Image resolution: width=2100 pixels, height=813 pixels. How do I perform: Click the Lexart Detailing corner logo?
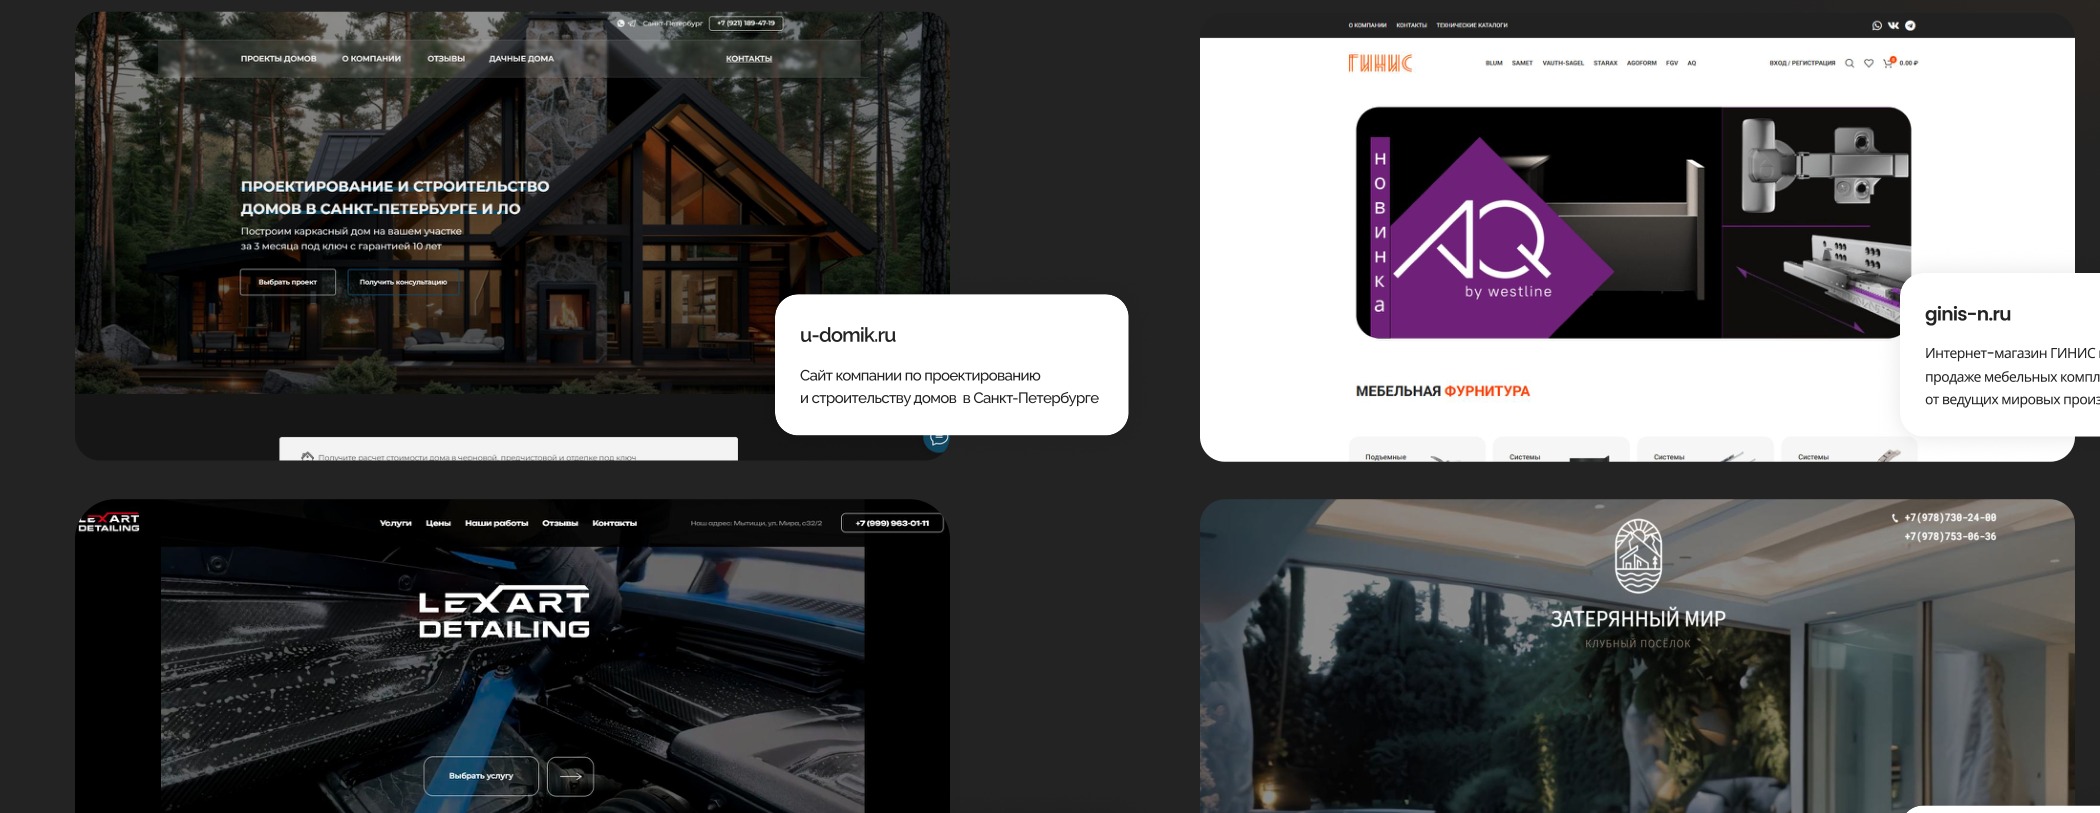click(109, 523)
